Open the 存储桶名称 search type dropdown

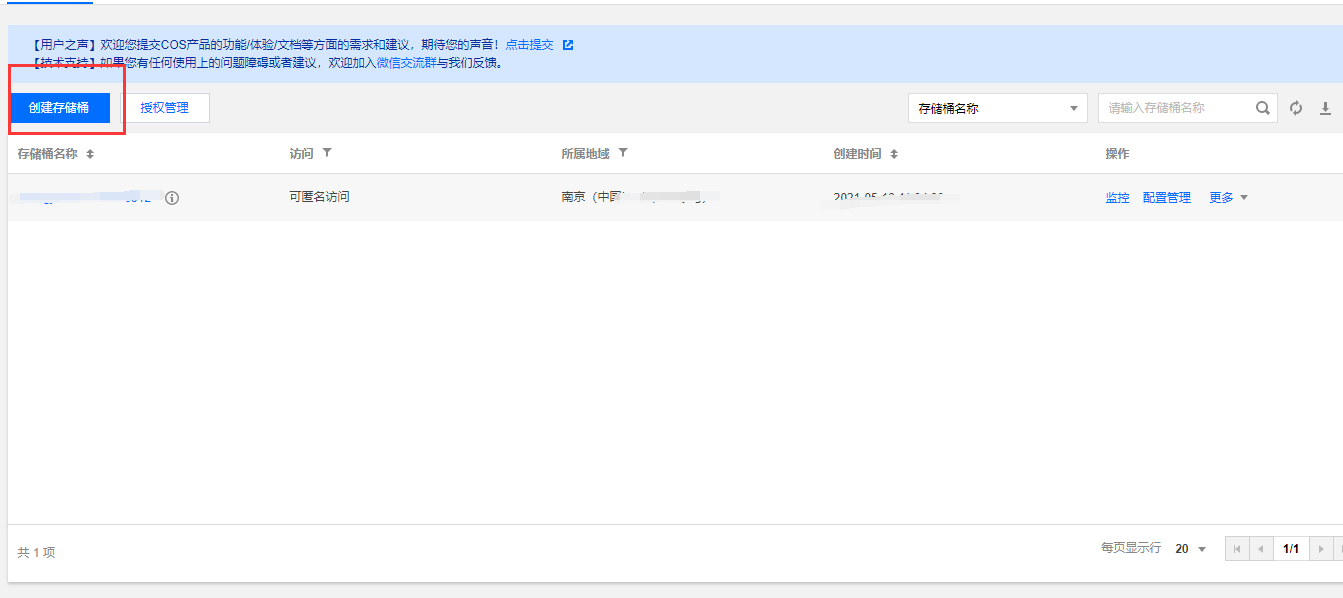(x=997, y=107)
